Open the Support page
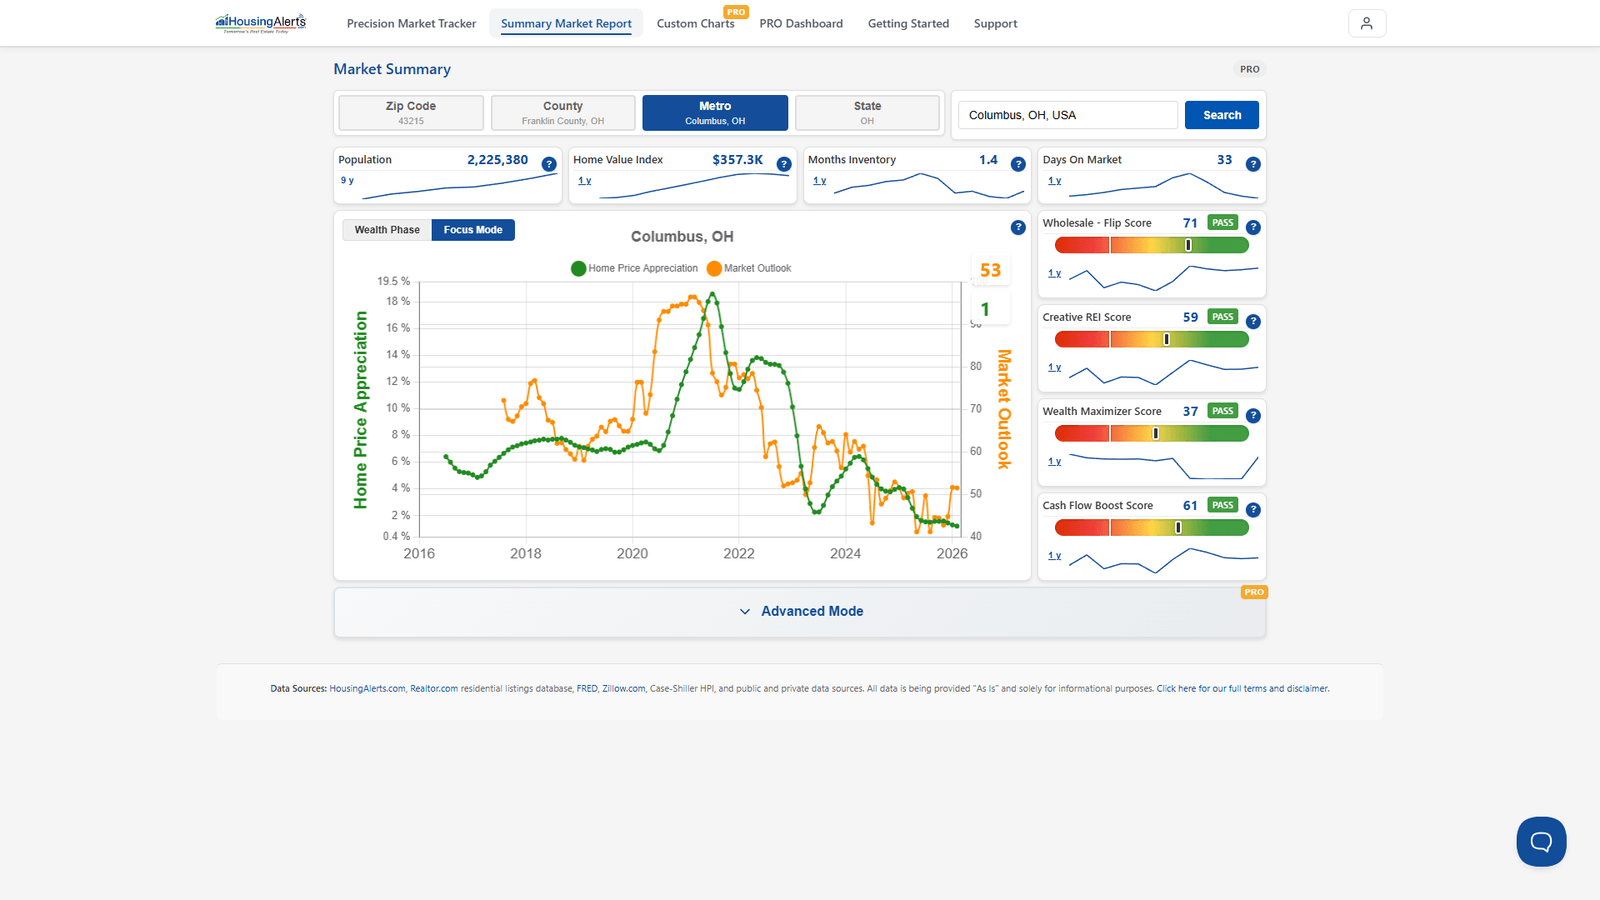 point(996,24)
